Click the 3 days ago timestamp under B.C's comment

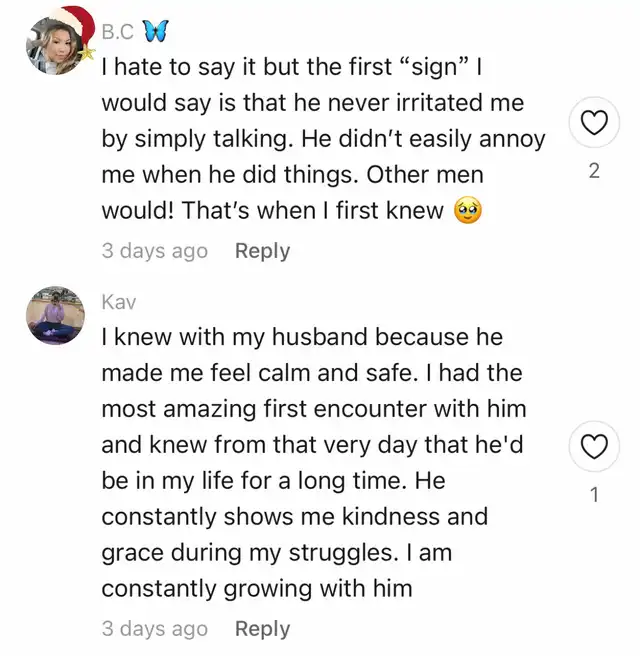pyautogui.click(x=155, y=251)
